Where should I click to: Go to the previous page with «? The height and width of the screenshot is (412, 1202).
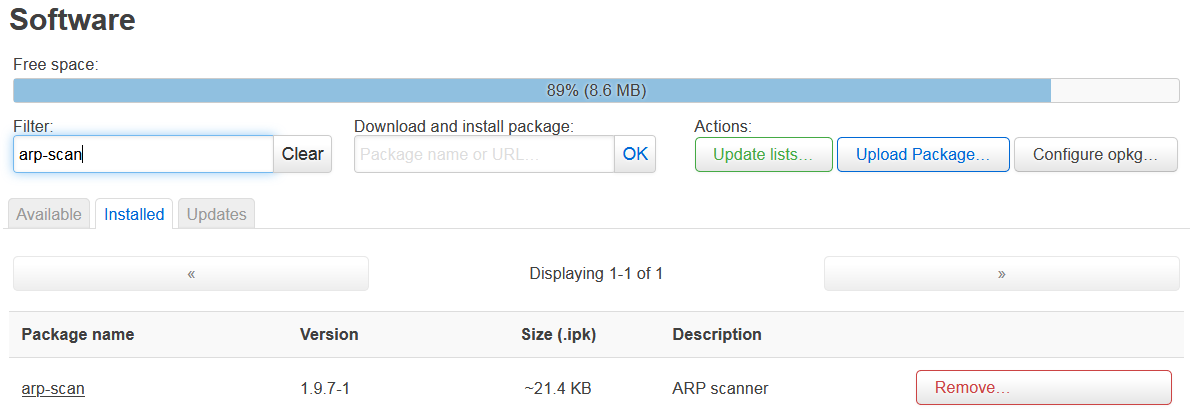(191, 273)
